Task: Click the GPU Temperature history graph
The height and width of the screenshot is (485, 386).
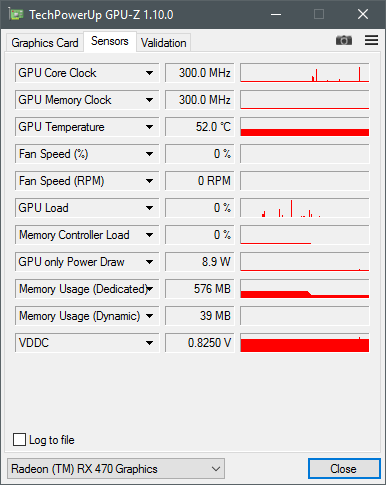Action: 305,127
